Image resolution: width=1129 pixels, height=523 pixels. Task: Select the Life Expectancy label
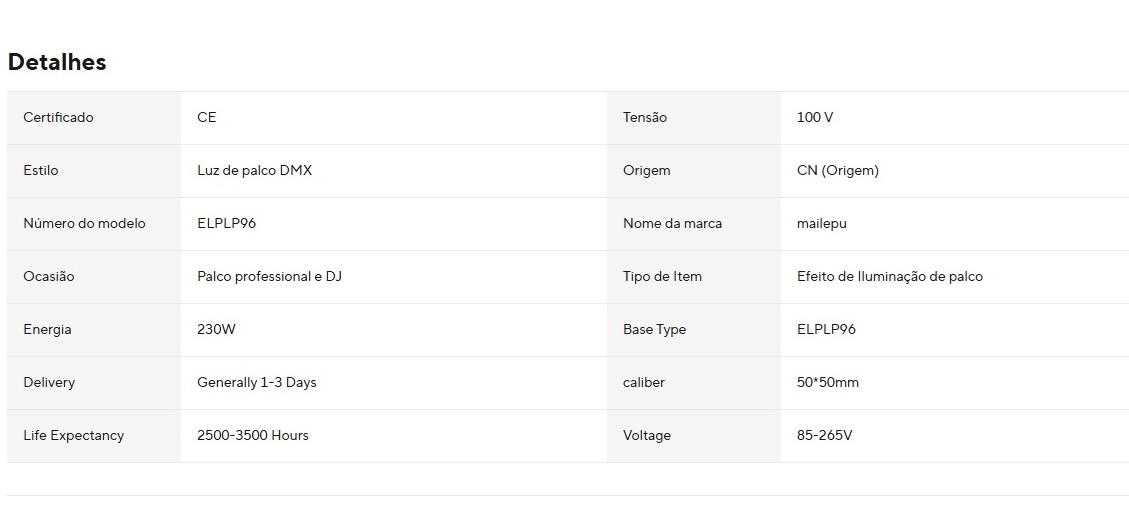[x=74, y=435]
